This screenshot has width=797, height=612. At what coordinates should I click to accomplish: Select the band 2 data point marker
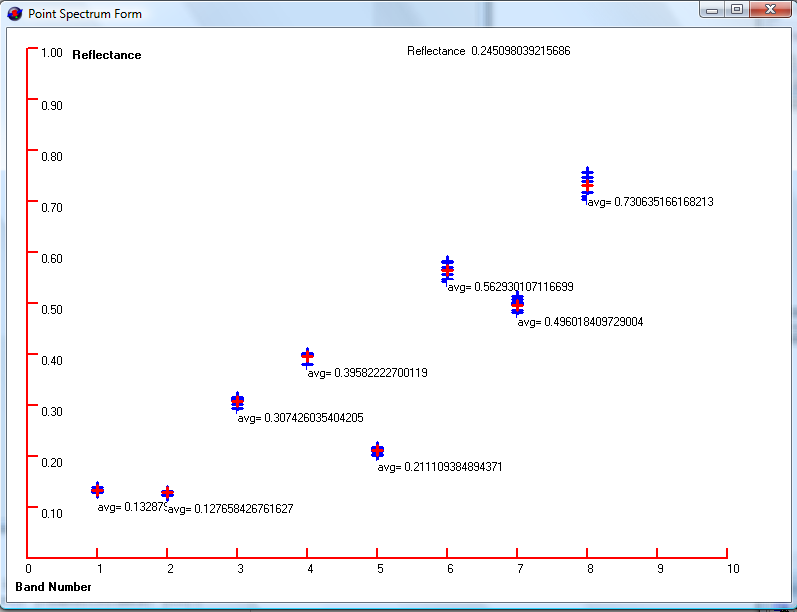[167, 493]
